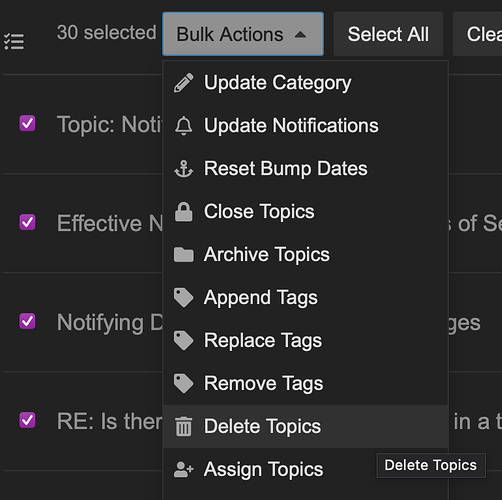This screenshot has height=500, width=502.
Task: Click the add-user icon for Assign Topics
Action: pyautogui.click(x=184, y=469)
